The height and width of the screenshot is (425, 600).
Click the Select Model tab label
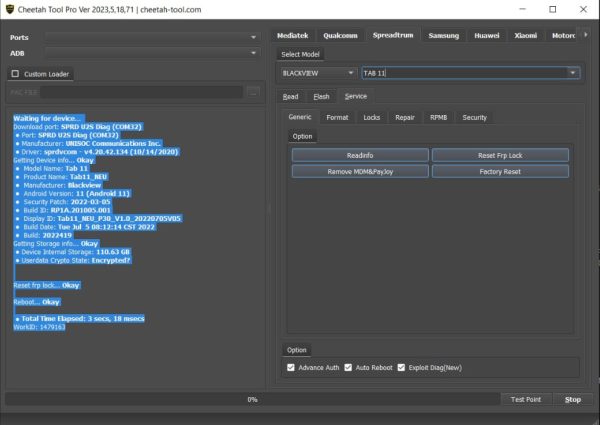pos(300,54)
